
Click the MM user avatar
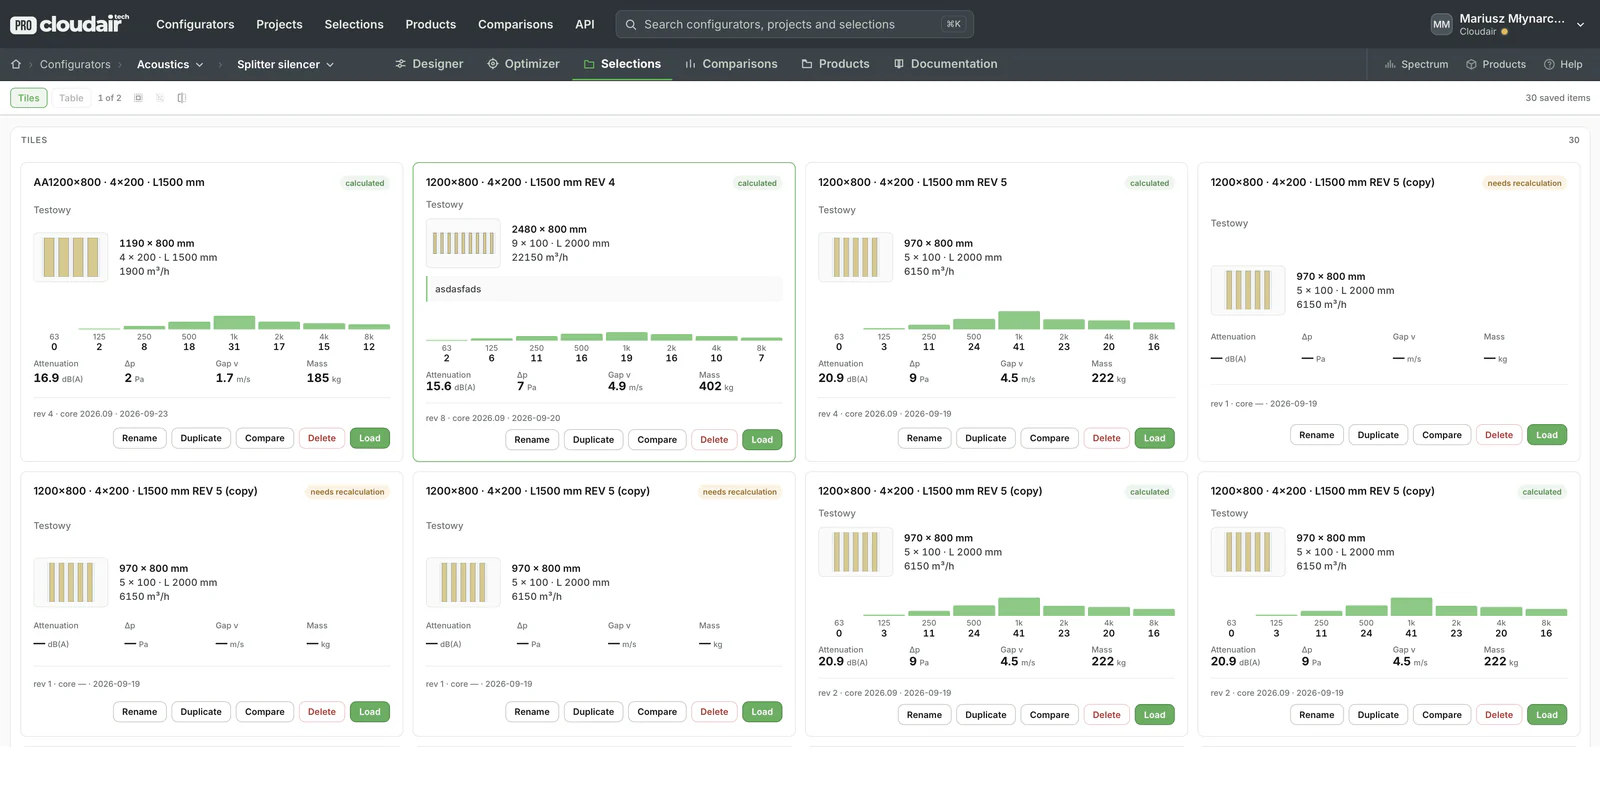pos(1441,24)
